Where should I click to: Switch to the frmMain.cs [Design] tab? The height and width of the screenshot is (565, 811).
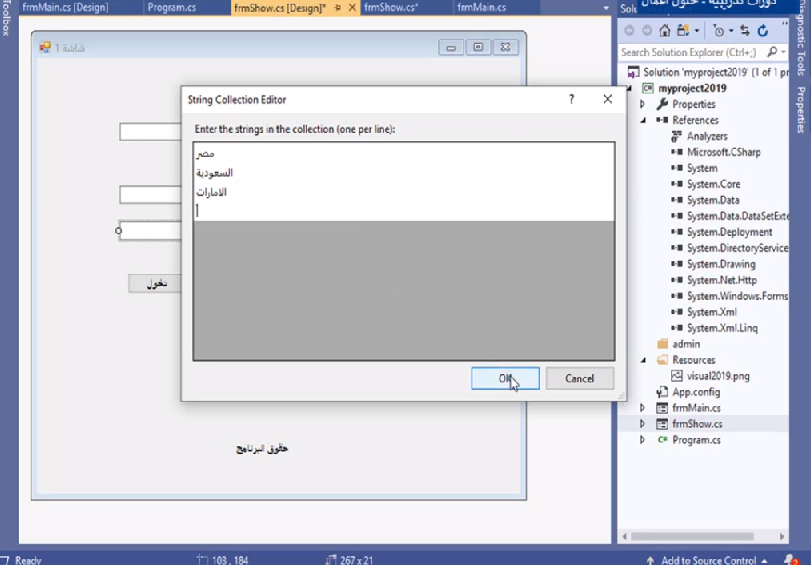point(62,7)
